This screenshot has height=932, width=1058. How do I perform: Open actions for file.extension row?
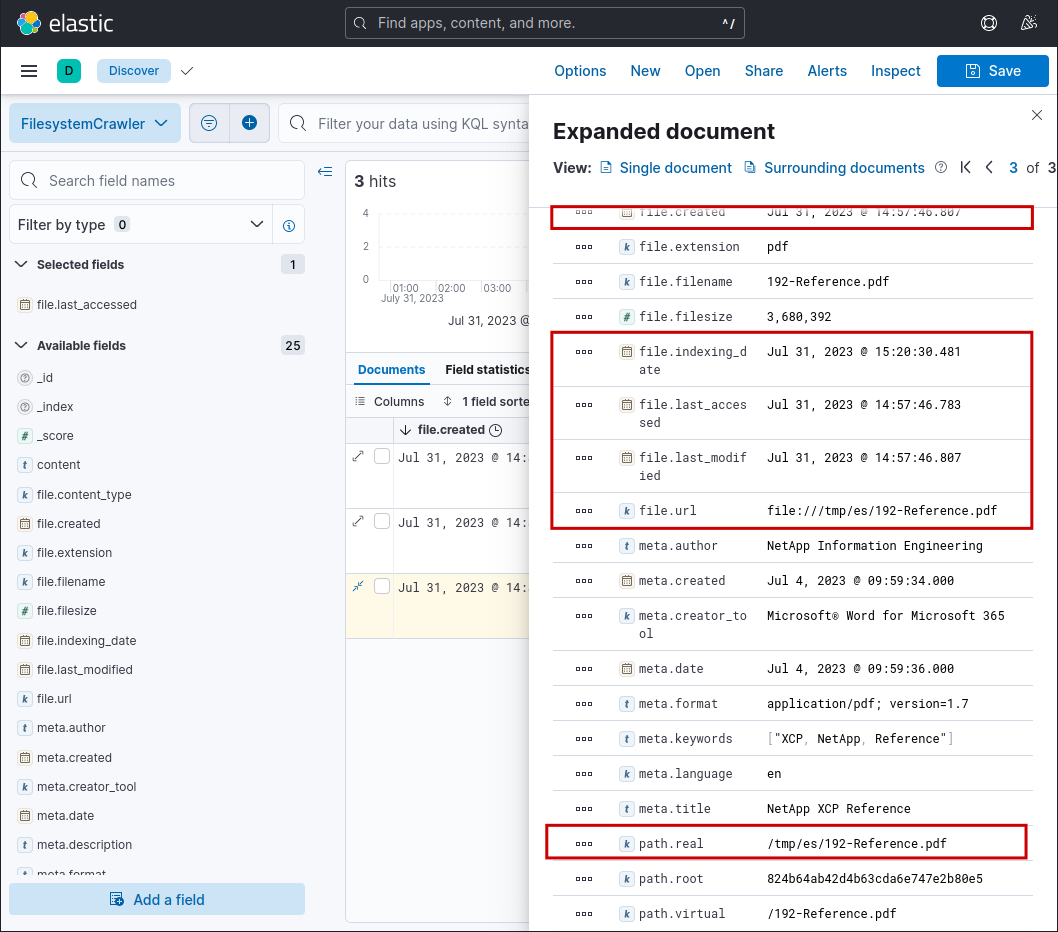[x=584, y=247]
